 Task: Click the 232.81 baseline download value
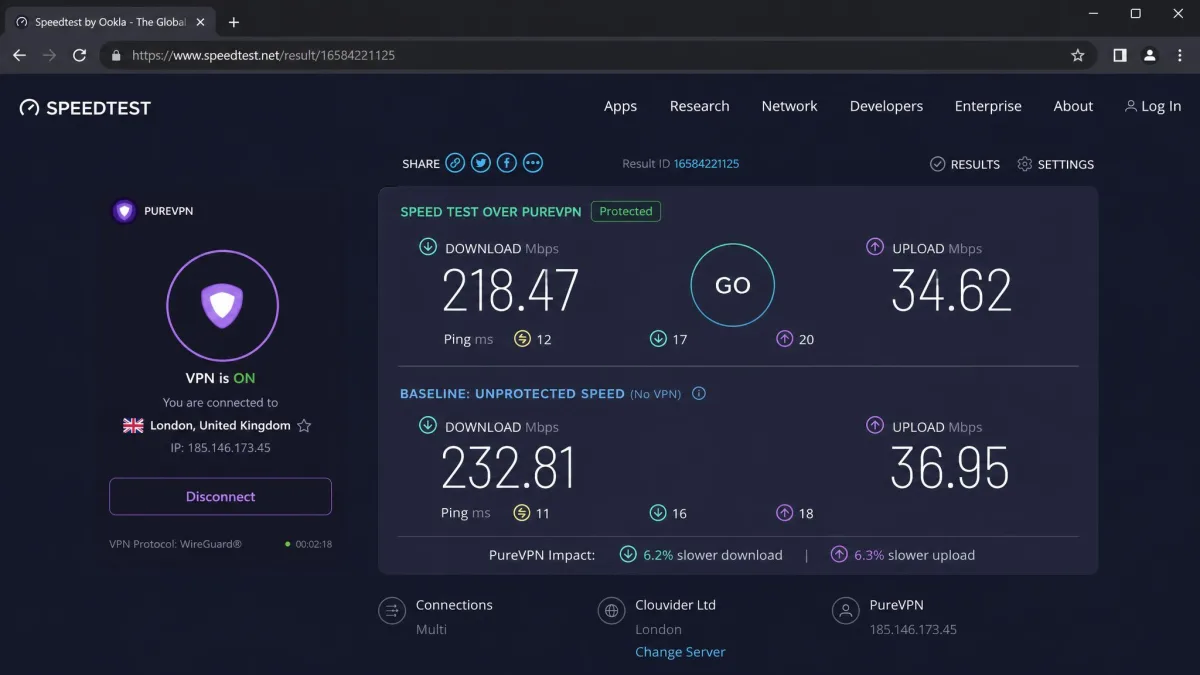pyautogui.click(x=509, y=468)
